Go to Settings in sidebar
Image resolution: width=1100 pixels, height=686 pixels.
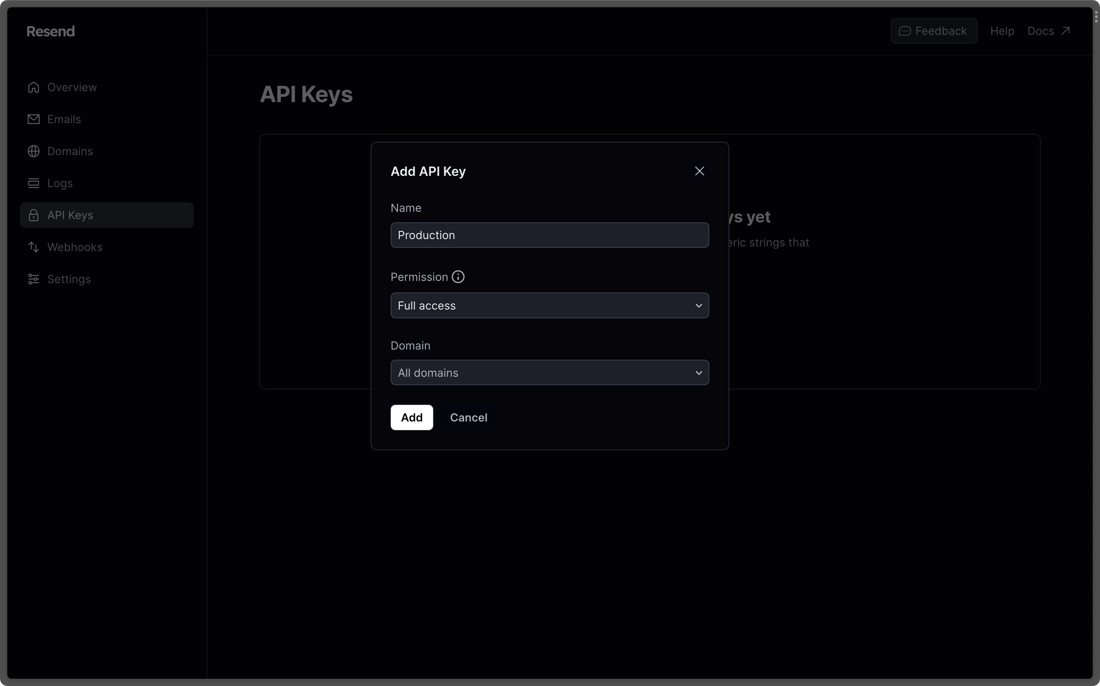[x=69, y=279]
